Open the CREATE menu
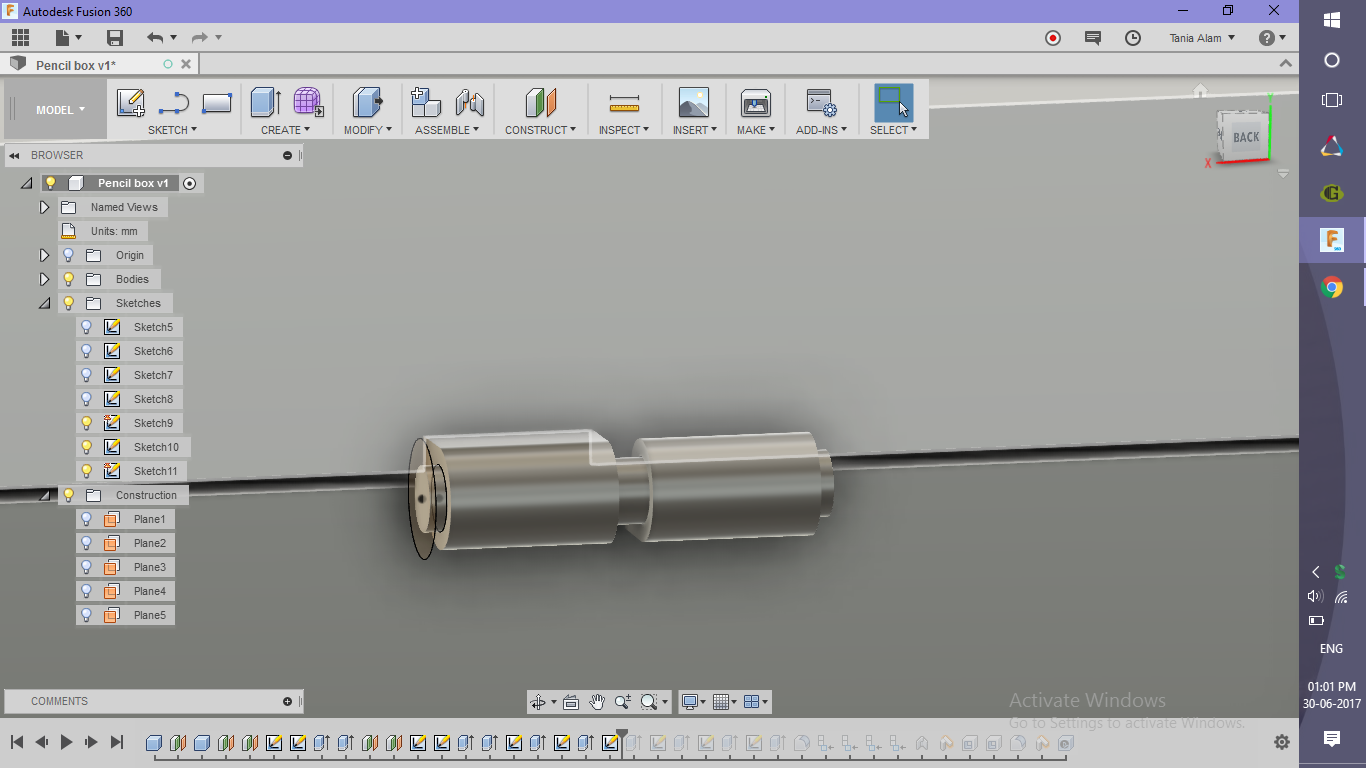The height and width of the screenshot is (768, 1366). pos(285,130)
